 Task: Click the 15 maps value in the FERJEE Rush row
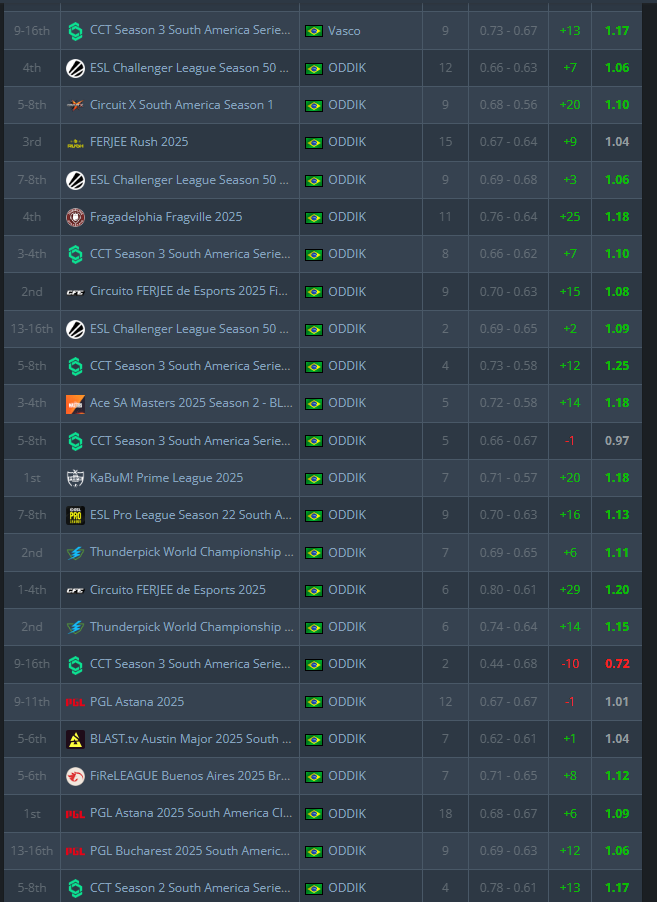445,142
